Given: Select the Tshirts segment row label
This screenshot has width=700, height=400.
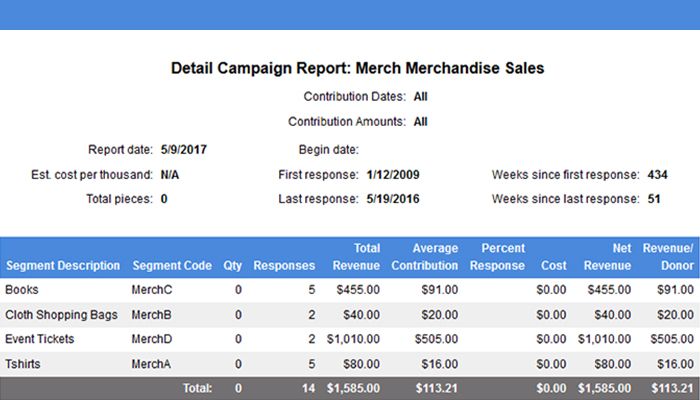Looking at the screenshot, I should tap(23, 364).
